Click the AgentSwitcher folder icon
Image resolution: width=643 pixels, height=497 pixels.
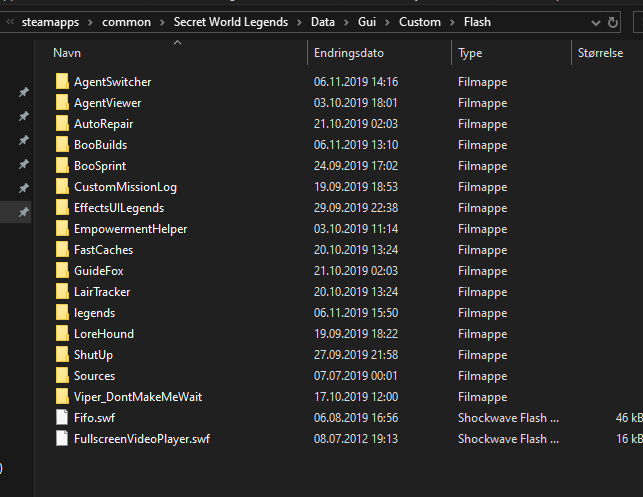click(x=62, y=82)
